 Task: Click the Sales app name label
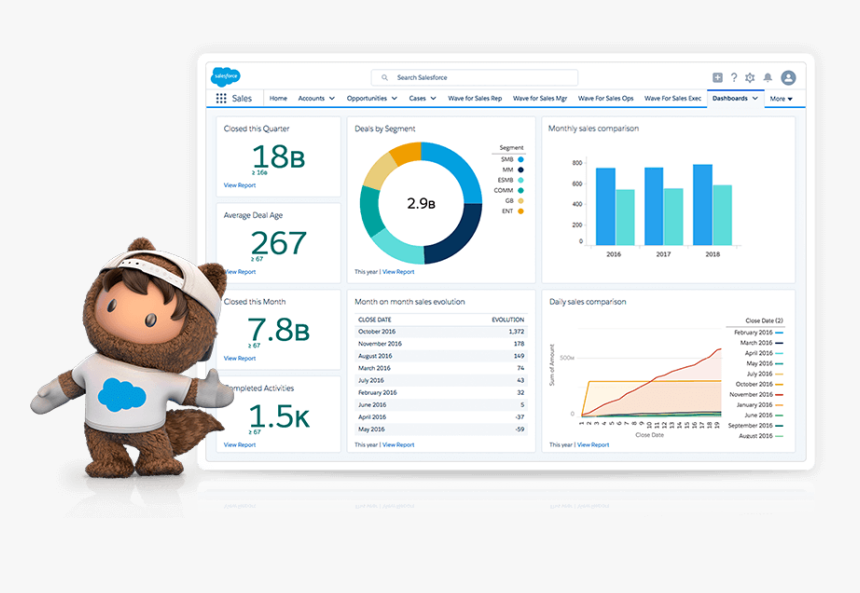click(242, 98)
